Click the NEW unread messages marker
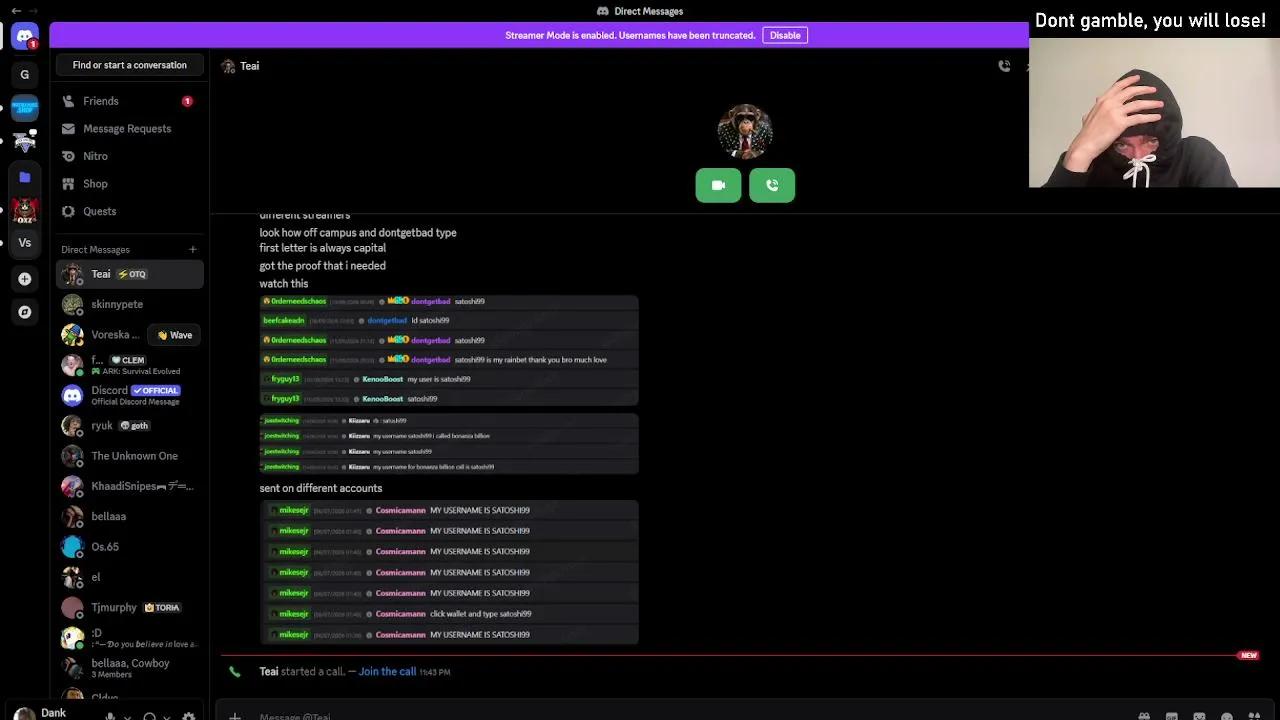 click(x=1248, y=656)
